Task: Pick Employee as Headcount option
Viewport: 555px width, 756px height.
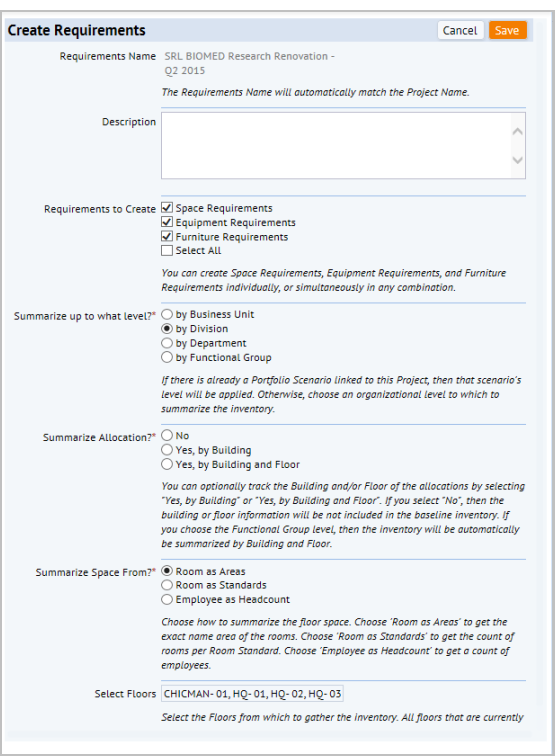Action: pos(167,599)
